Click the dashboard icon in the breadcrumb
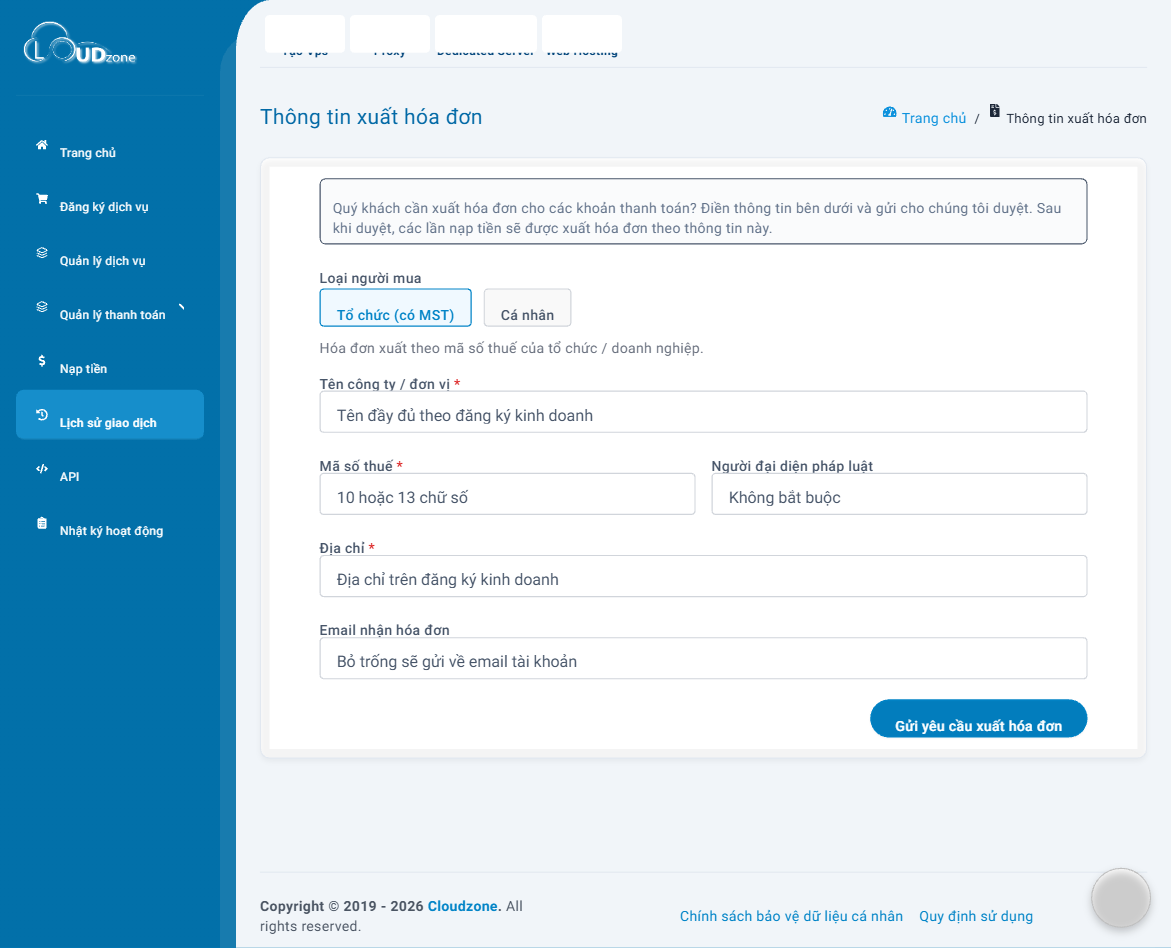1171x948 pixels. pos(889,112)
